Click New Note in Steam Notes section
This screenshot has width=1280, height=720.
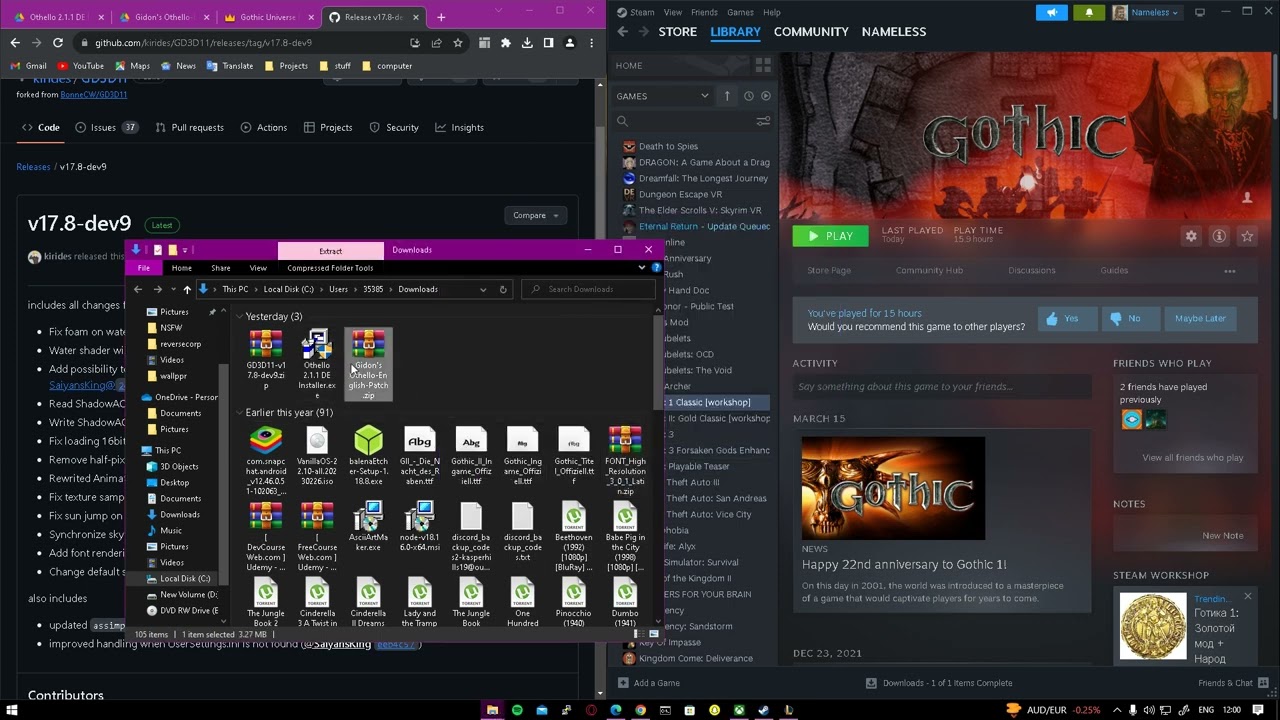click(x=1222, y=535)
